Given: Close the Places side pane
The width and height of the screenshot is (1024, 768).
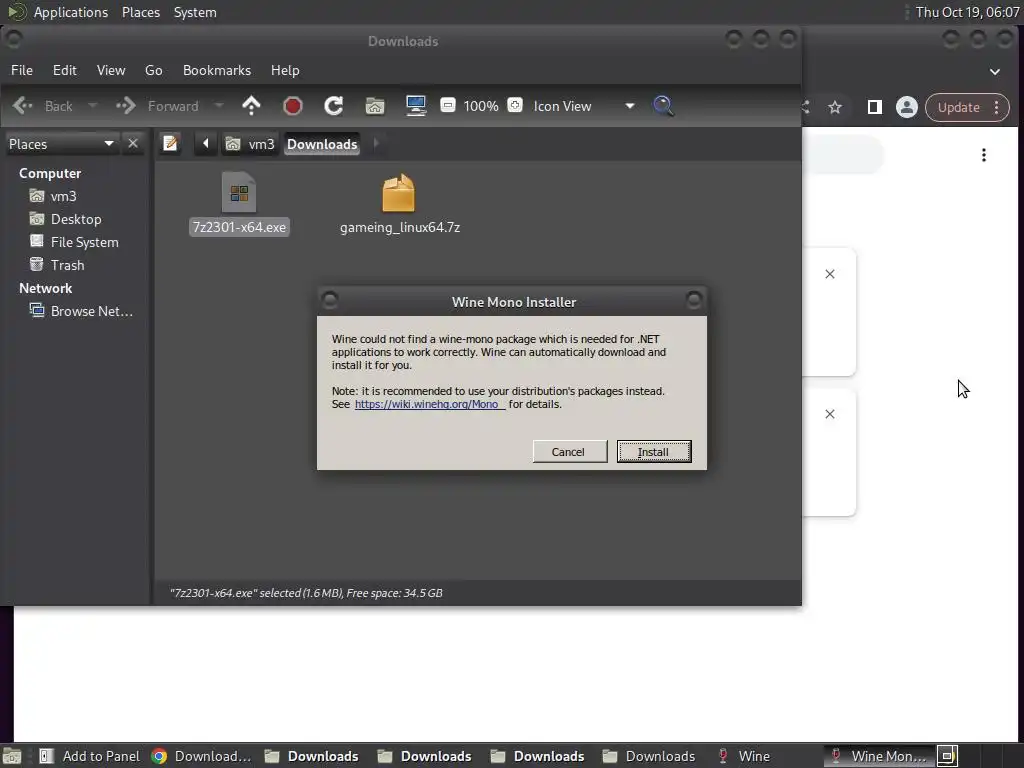Looking at the screenshot, I should (x=133, y=144).
